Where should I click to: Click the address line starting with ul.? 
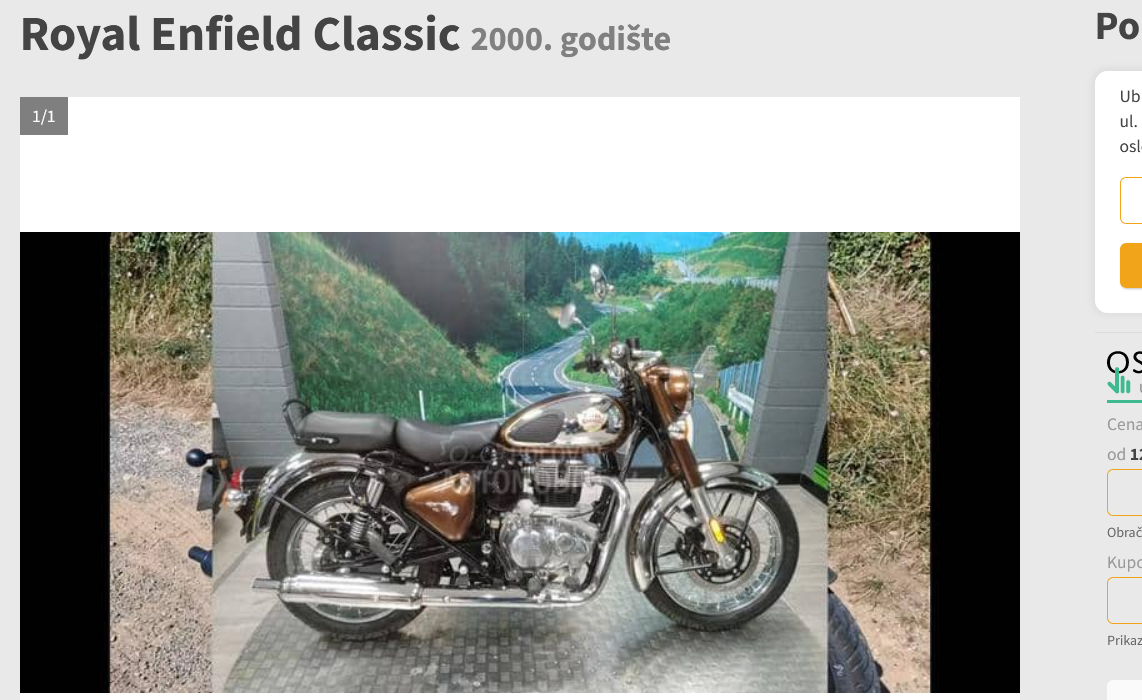coord(1130,121)
